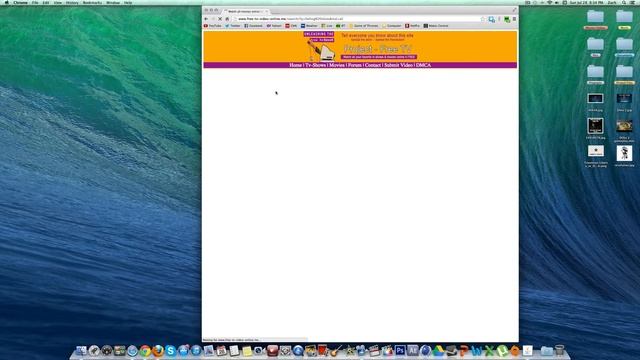
Task: Open Notification Center in menu bar
Action: (x=633, y=2)
